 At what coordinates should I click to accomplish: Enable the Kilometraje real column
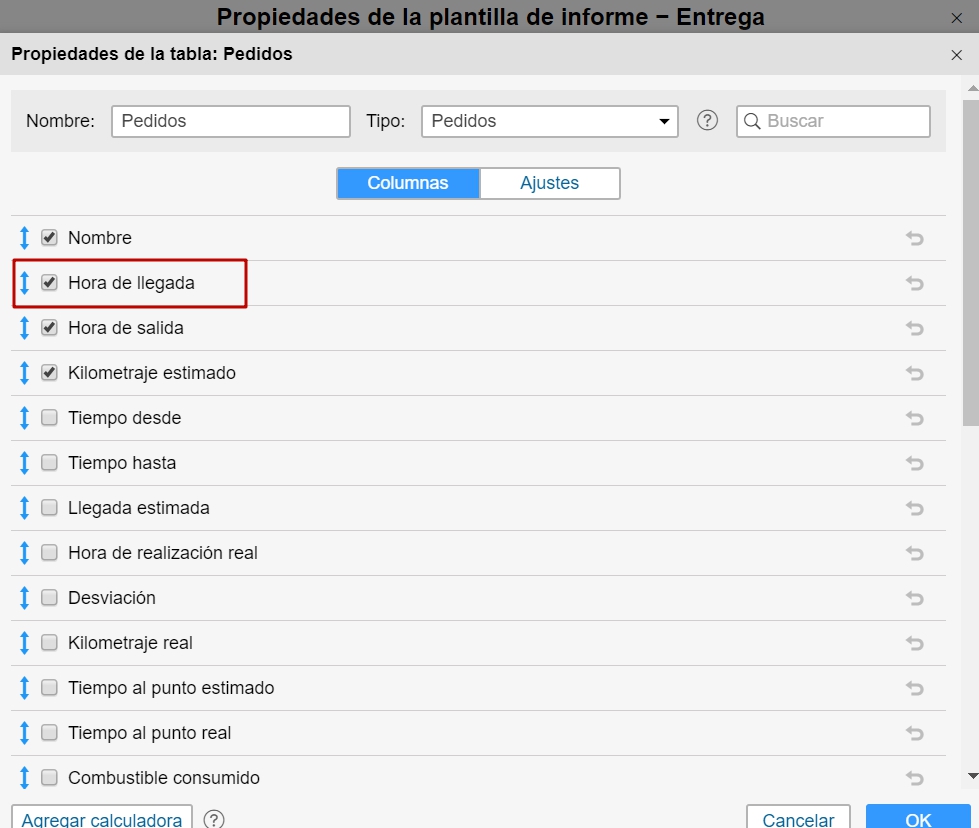click(48, 643)
